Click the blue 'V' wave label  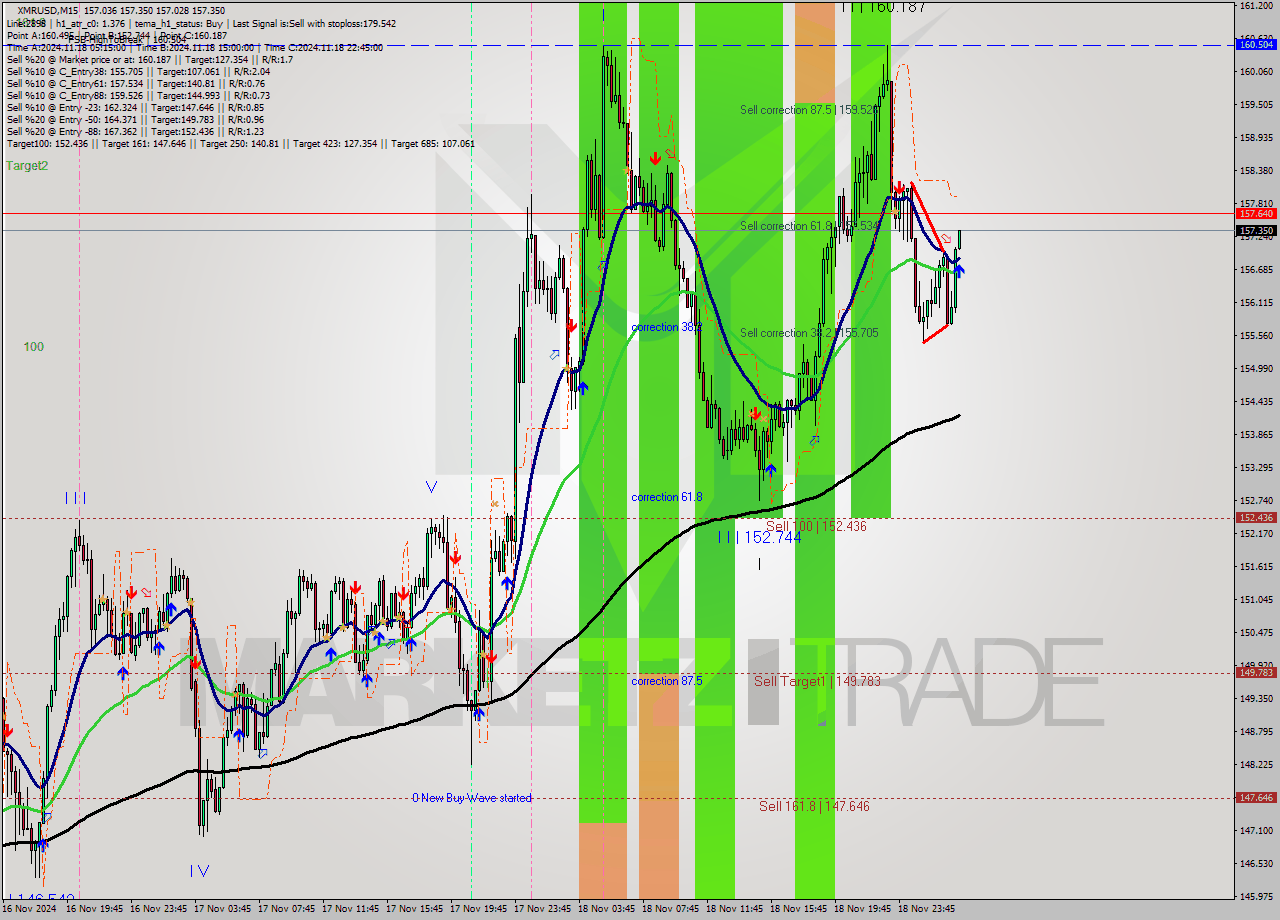431,487
